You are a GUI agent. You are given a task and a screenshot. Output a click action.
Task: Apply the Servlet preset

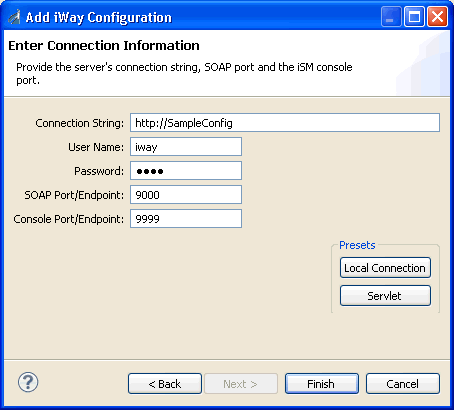pyautogui.click(x=385, y=296)
